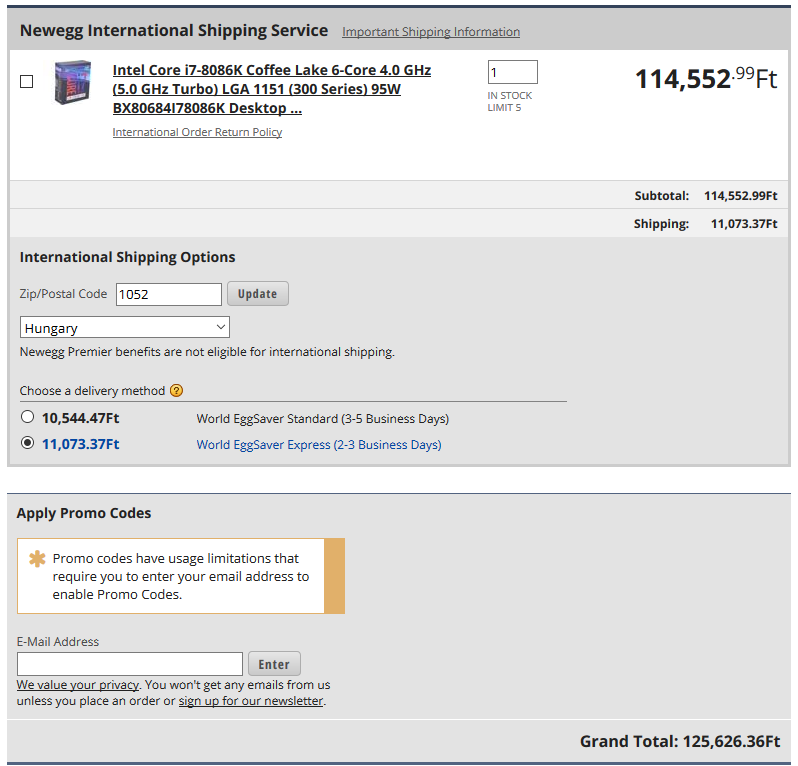The width and height of the screenshot is (798, 766).
Task: Click World EggSaver Standard (3-5 Business Days) label
Action: (x=323, y=418)
